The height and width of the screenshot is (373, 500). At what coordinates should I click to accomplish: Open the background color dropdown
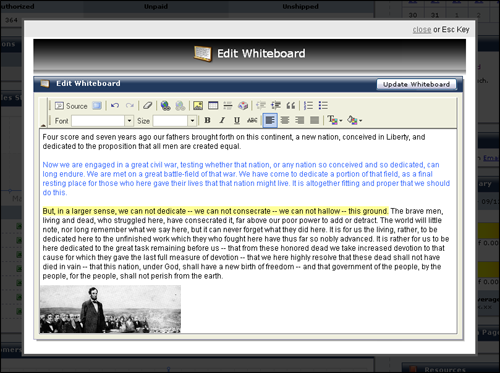[x=354, y=120]
